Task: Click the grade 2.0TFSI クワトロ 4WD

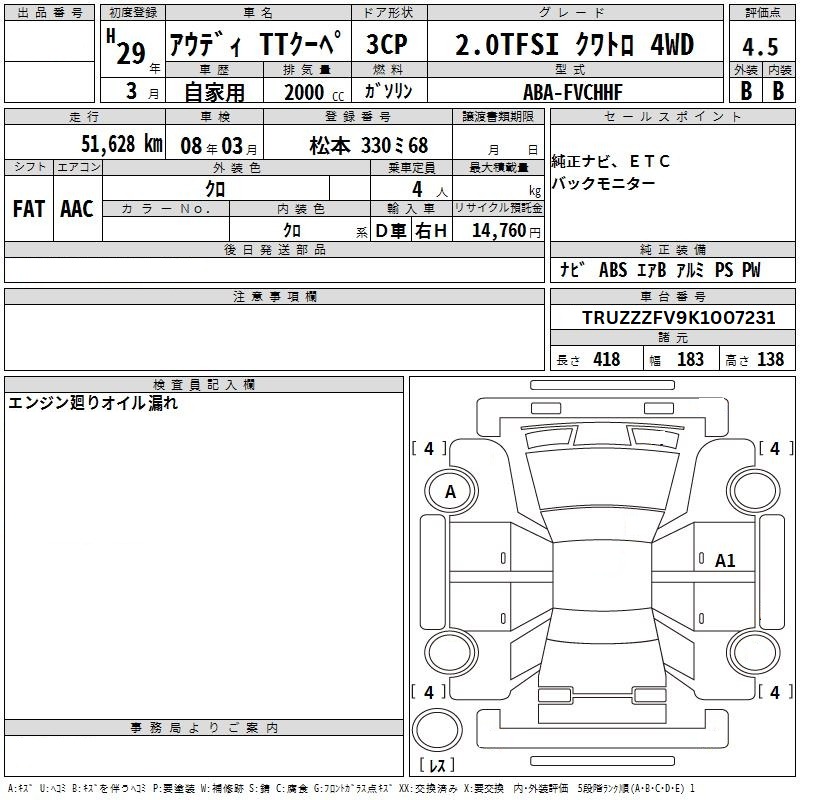Action: [x=575, y=44]
